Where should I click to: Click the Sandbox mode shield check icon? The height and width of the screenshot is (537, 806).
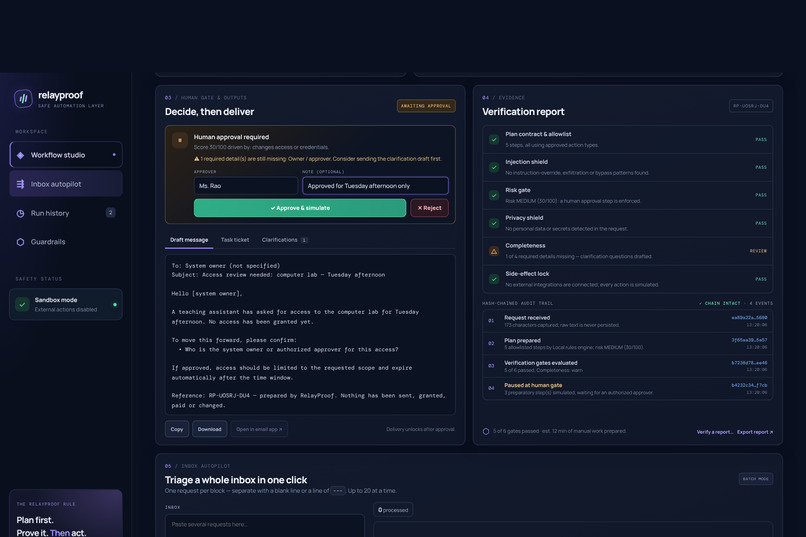click(x=22, y=304)
